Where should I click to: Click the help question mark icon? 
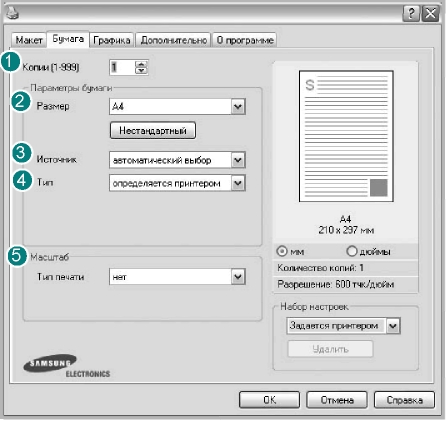[411, 14]
